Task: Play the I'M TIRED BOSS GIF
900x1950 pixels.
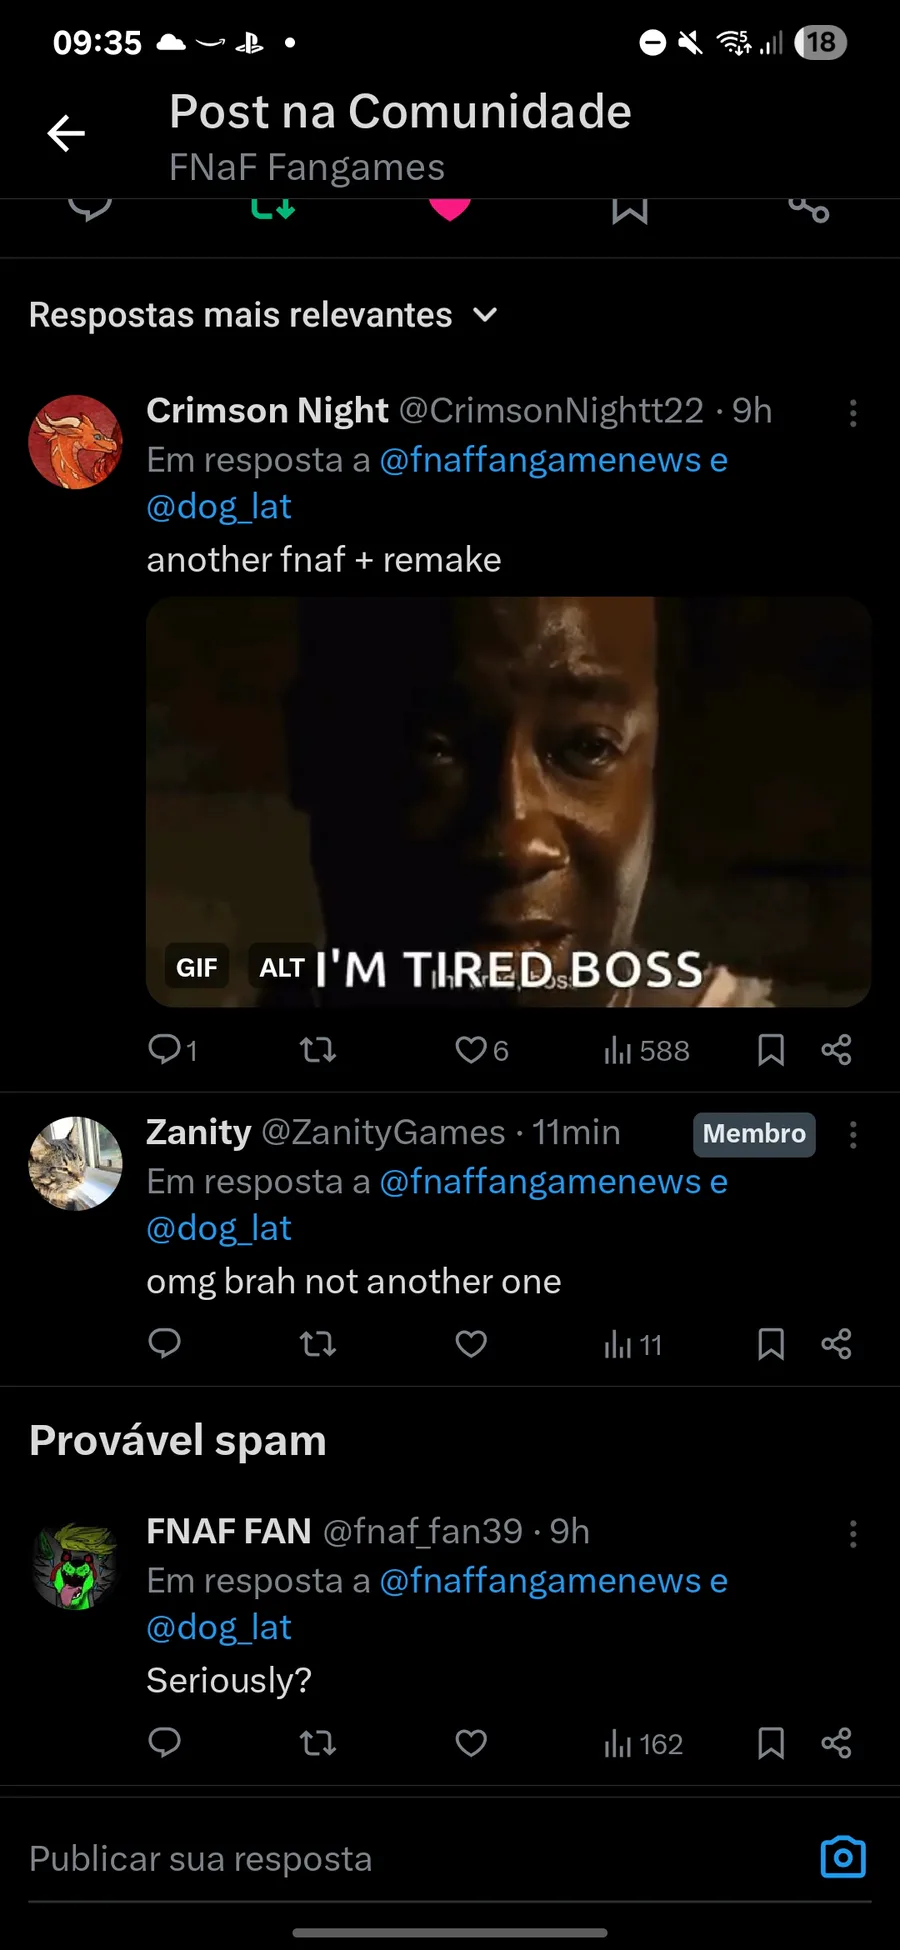Action: click(x=508, y=800)
